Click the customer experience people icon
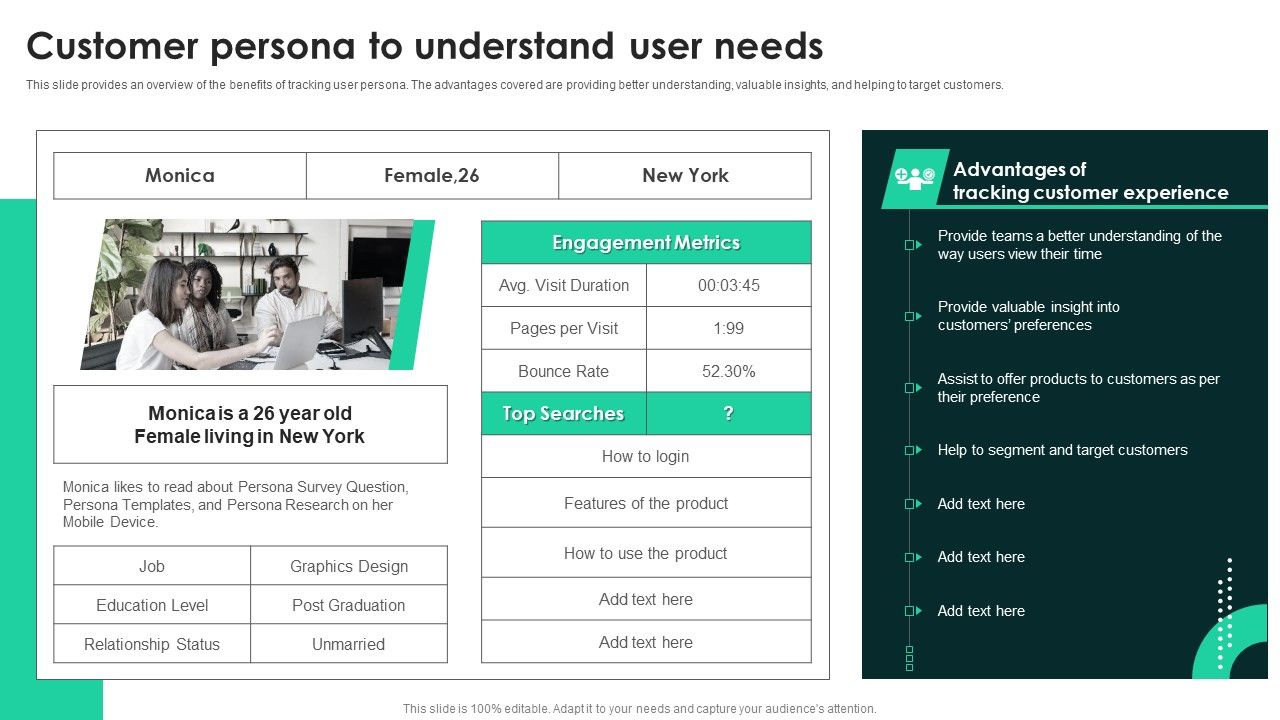The height and width of the screenshot is (720, 1280). coord(914,177)
